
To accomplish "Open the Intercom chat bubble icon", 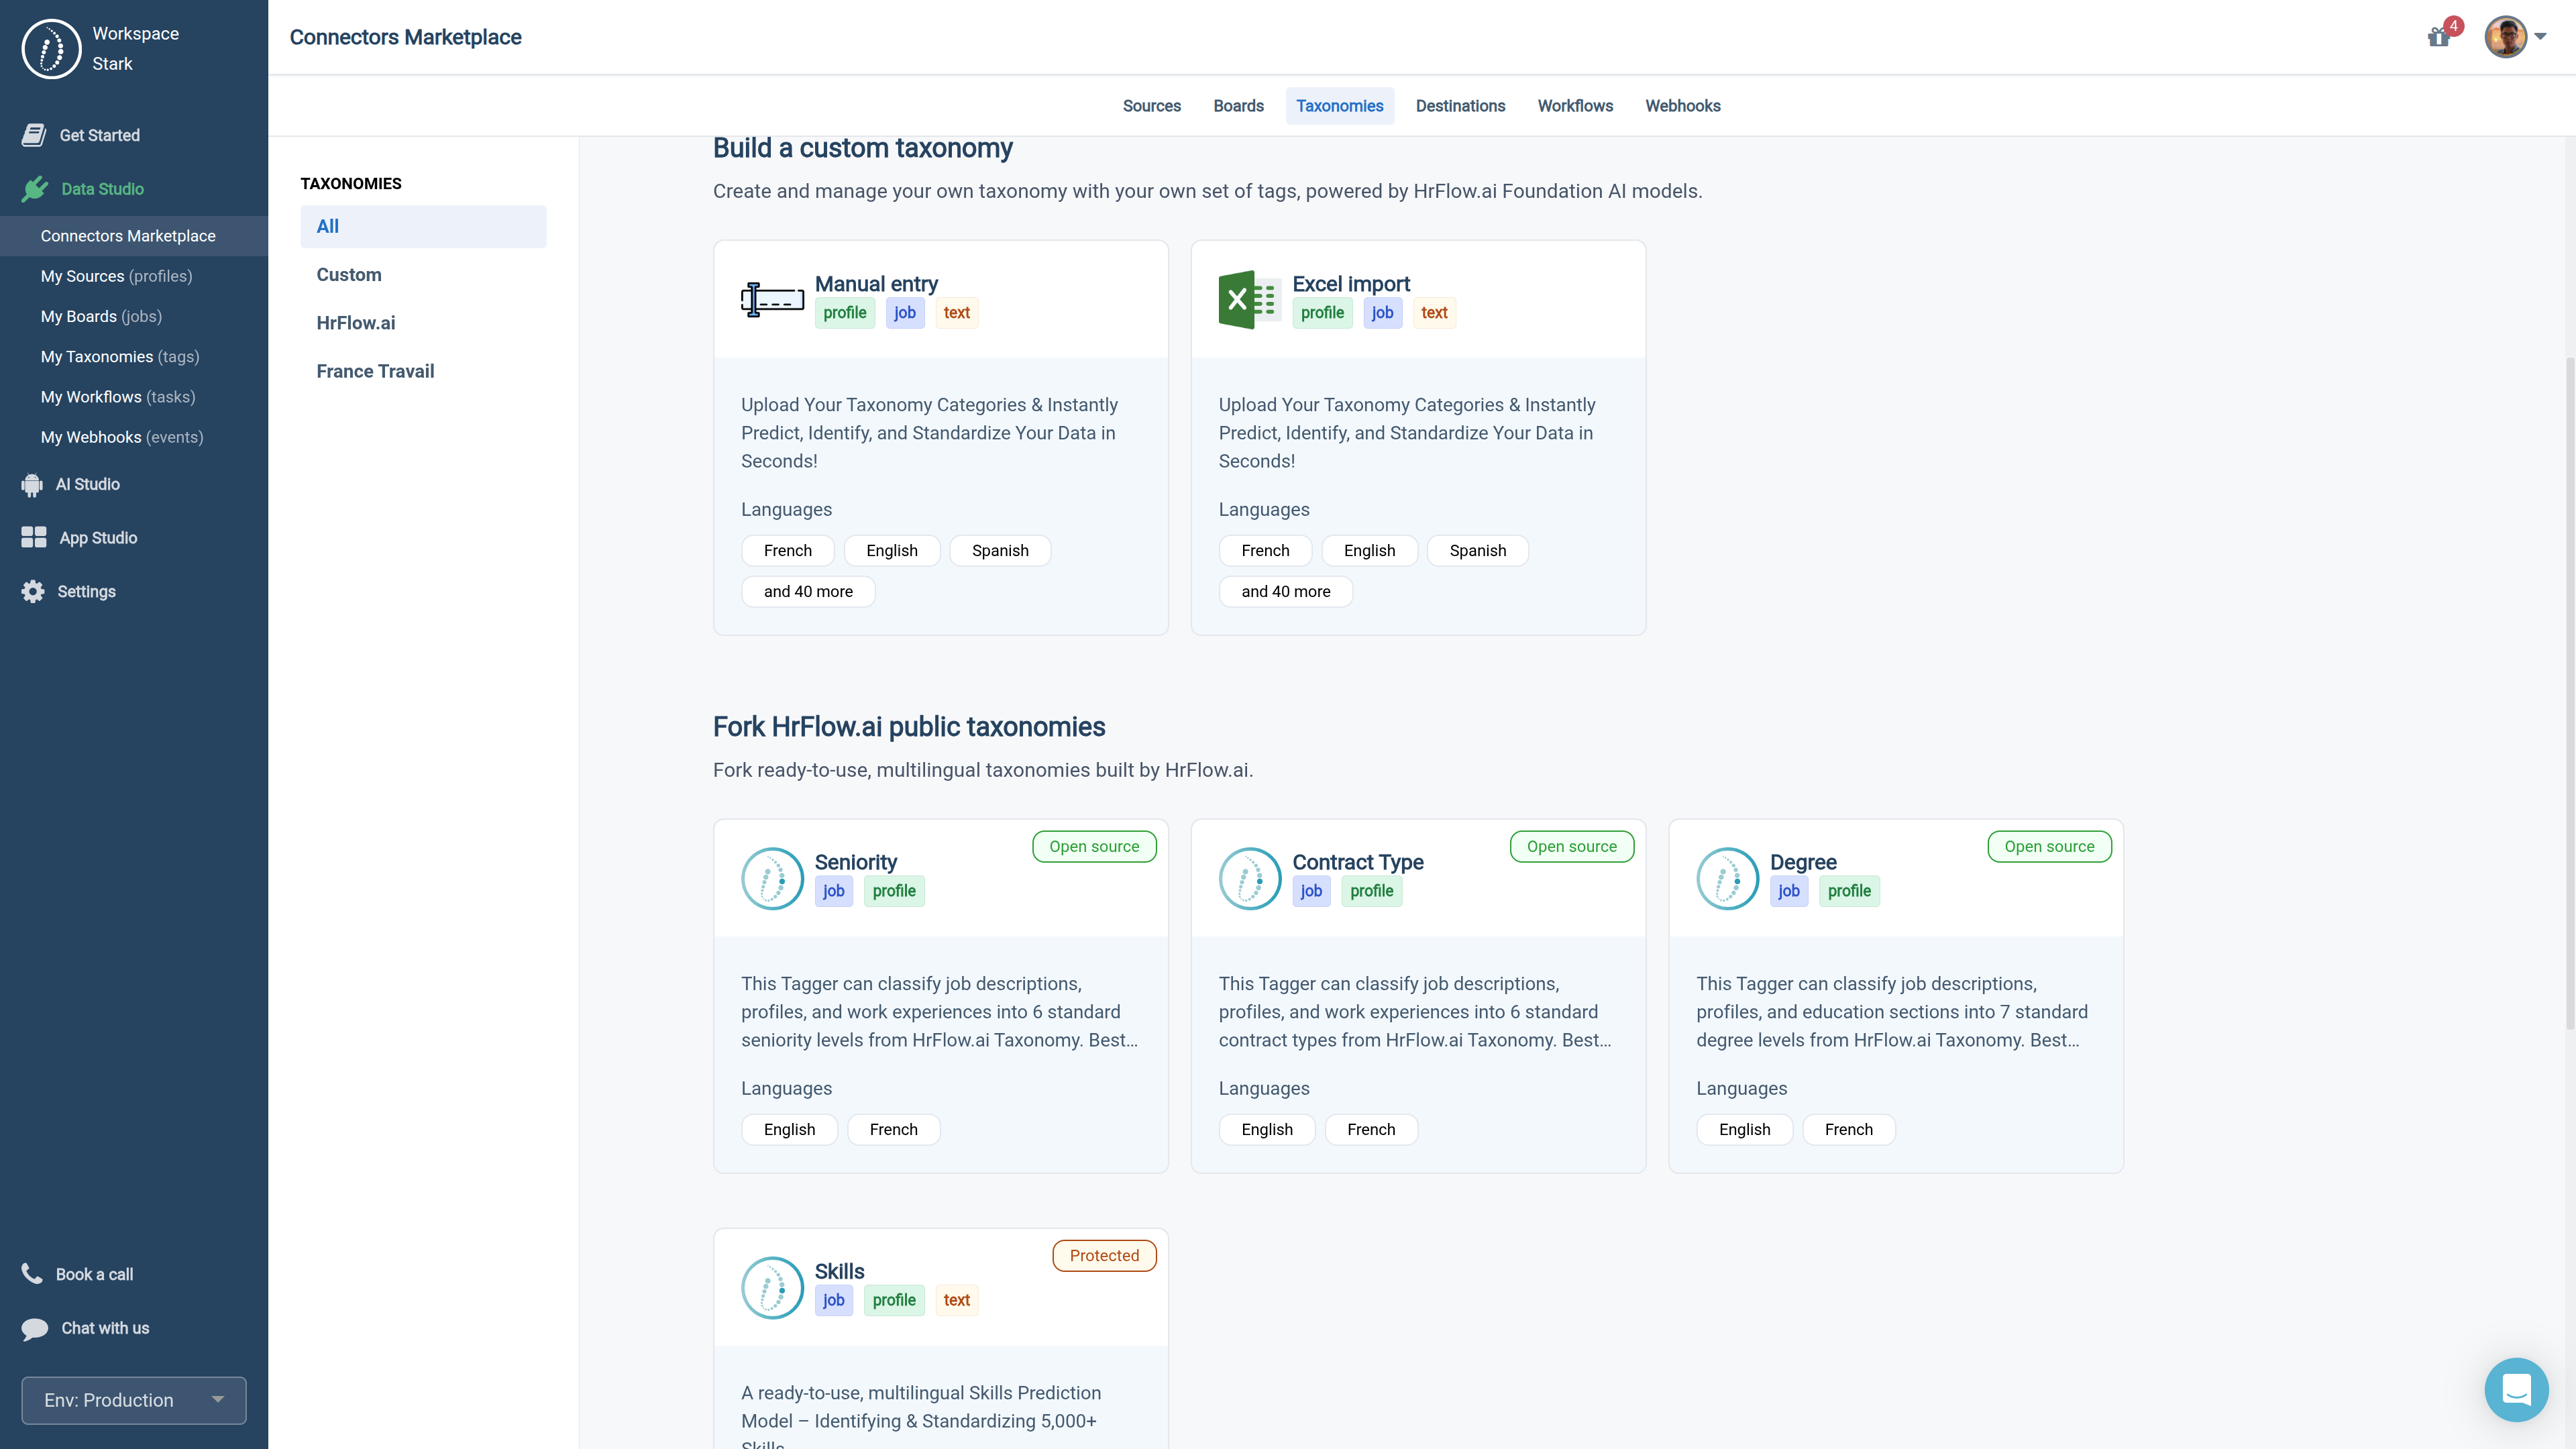I will [x=2516, y=1389].
